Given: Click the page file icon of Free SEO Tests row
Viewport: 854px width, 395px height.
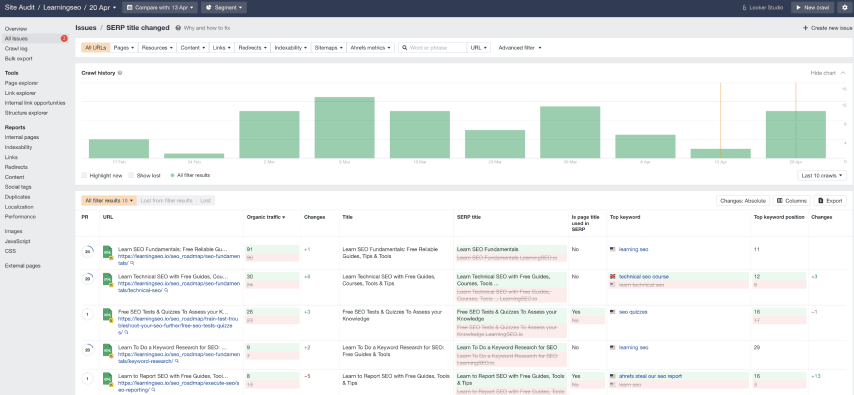Looking at the screenshot, I should [x=108, y=316].
